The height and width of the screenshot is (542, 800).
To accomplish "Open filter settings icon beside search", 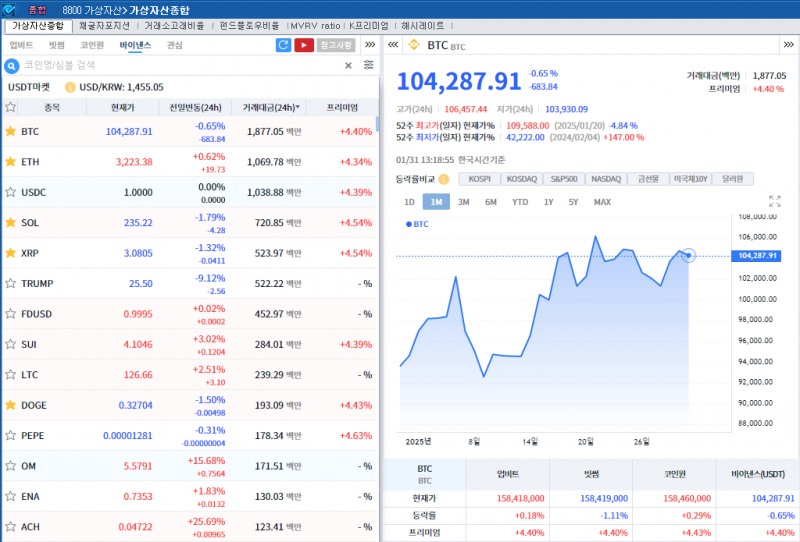I will pyautogui.click(x=369, y=65).
